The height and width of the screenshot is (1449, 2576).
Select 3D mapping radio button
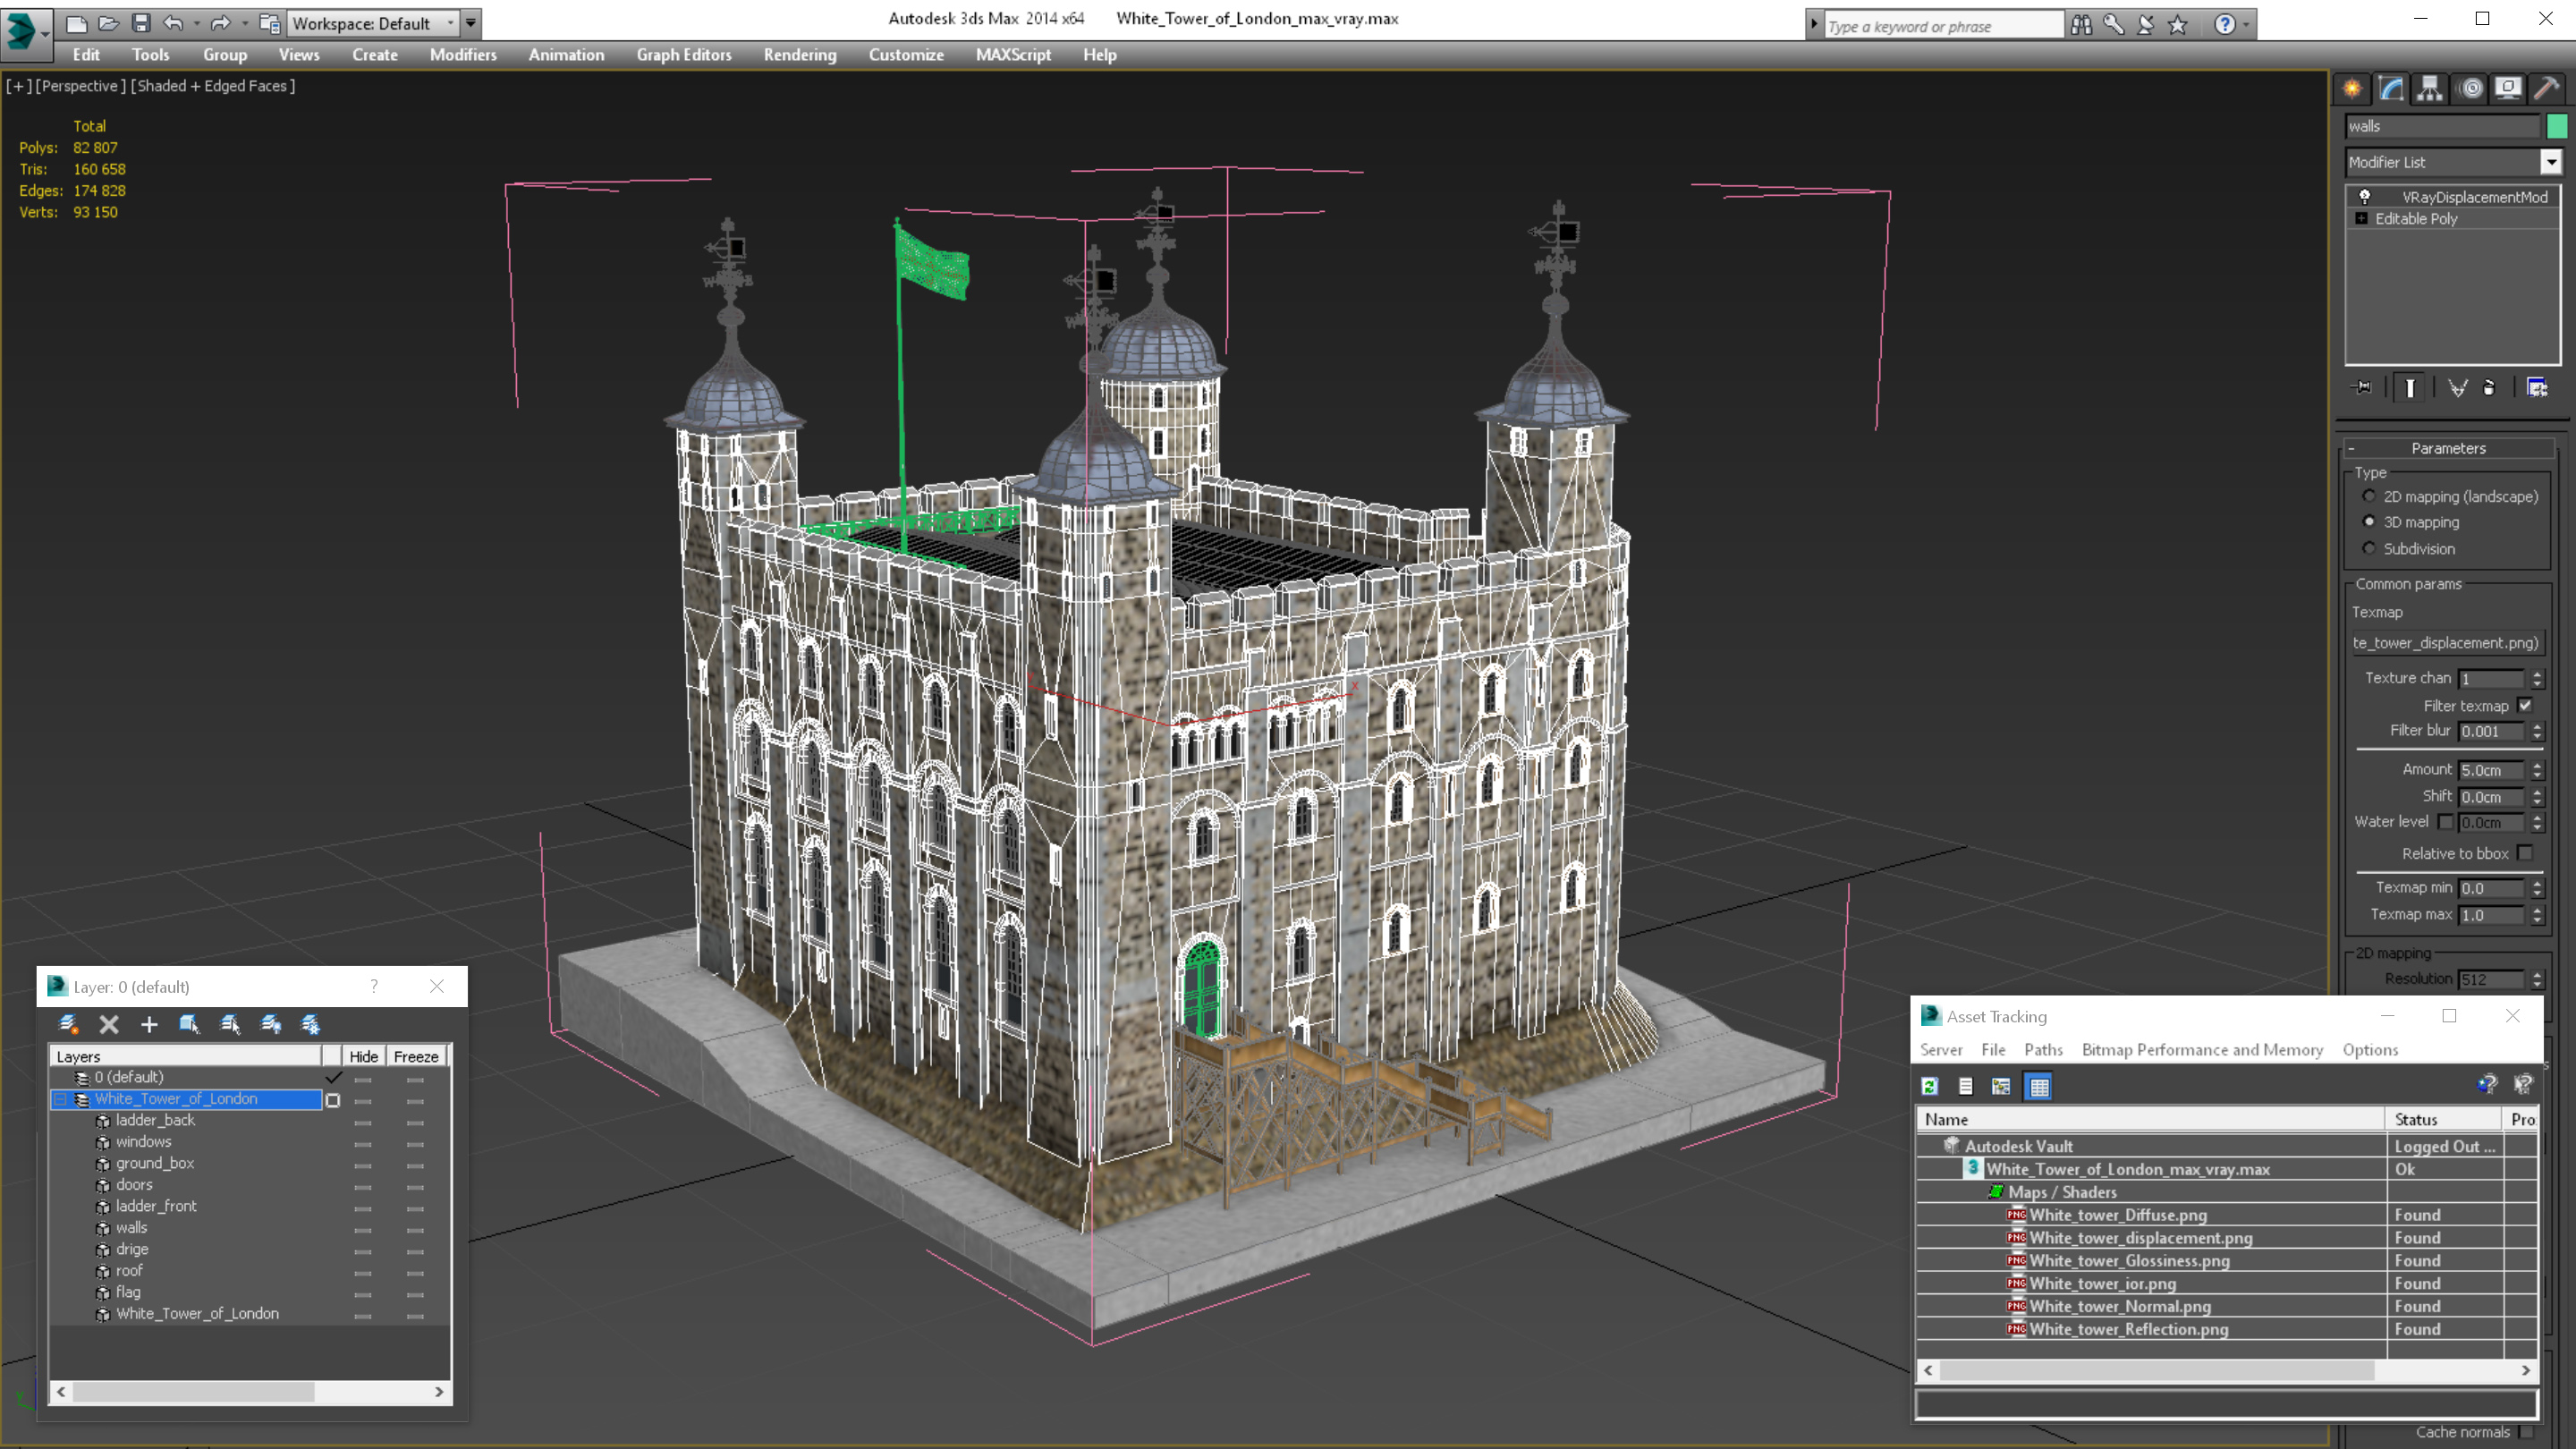(2369, 522)
